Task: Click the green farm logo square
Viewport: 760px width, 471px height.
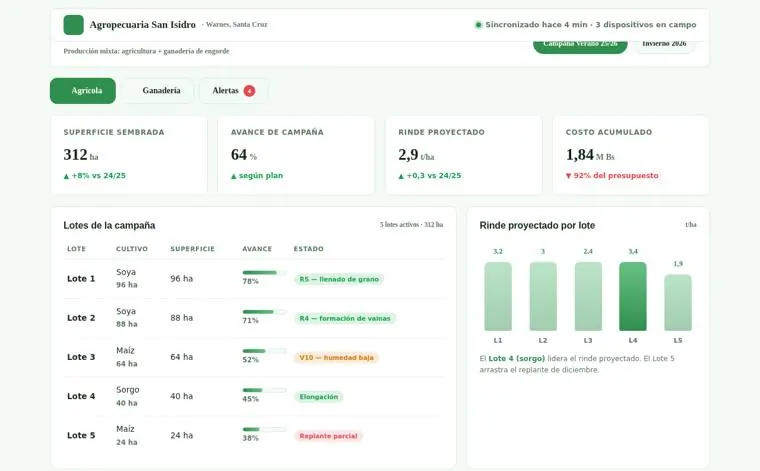Action: [x=74, y=25]
